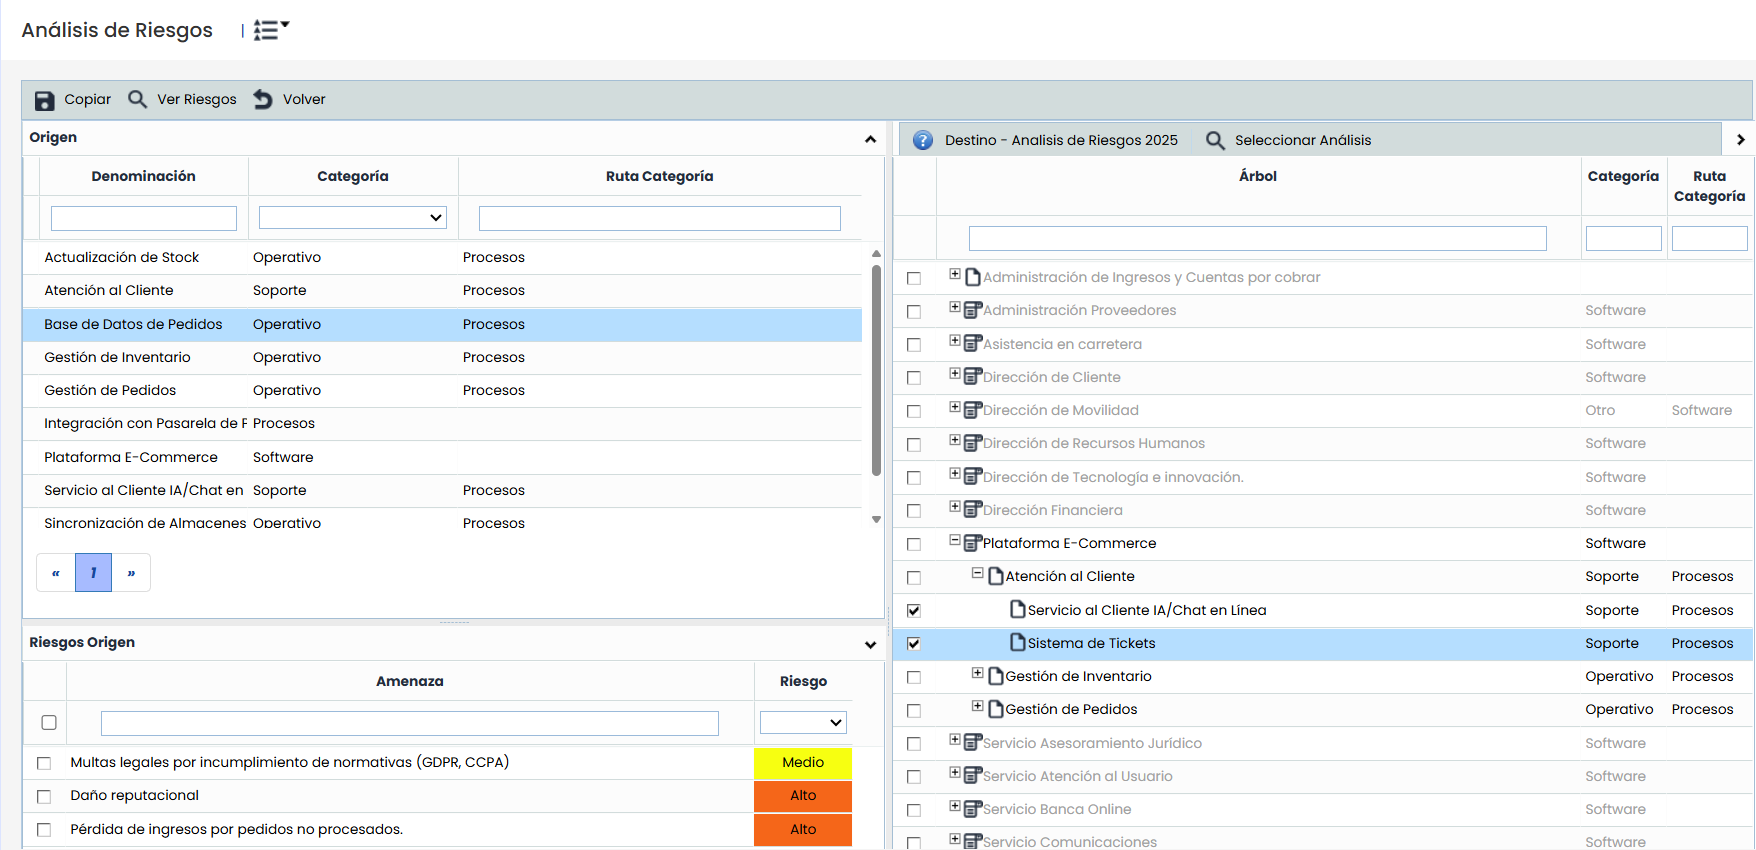This screenshot has width=1756, height=850.
Task: Click the Seleccionar Análisis search icon
Action: coord(1215,140)
